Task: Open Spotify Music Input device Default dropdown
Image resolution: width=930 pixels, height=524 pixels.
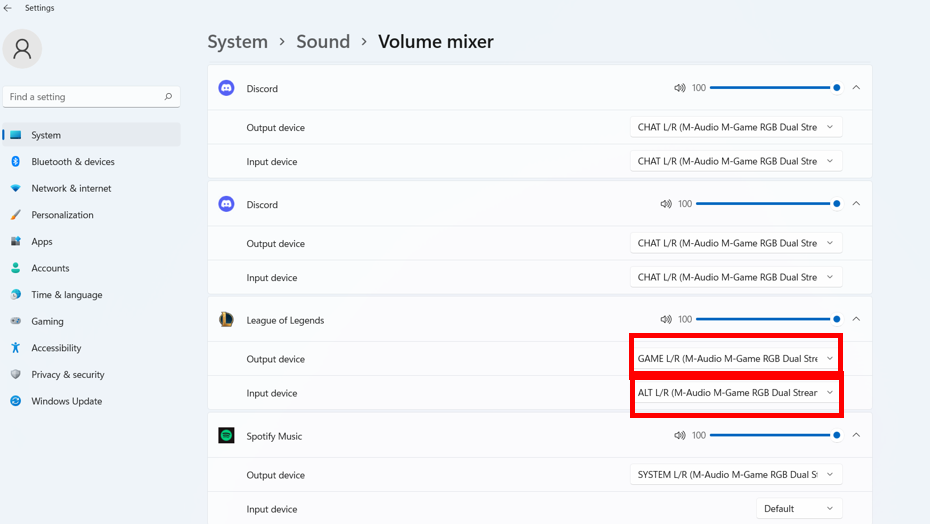Action: pos(799,509)
